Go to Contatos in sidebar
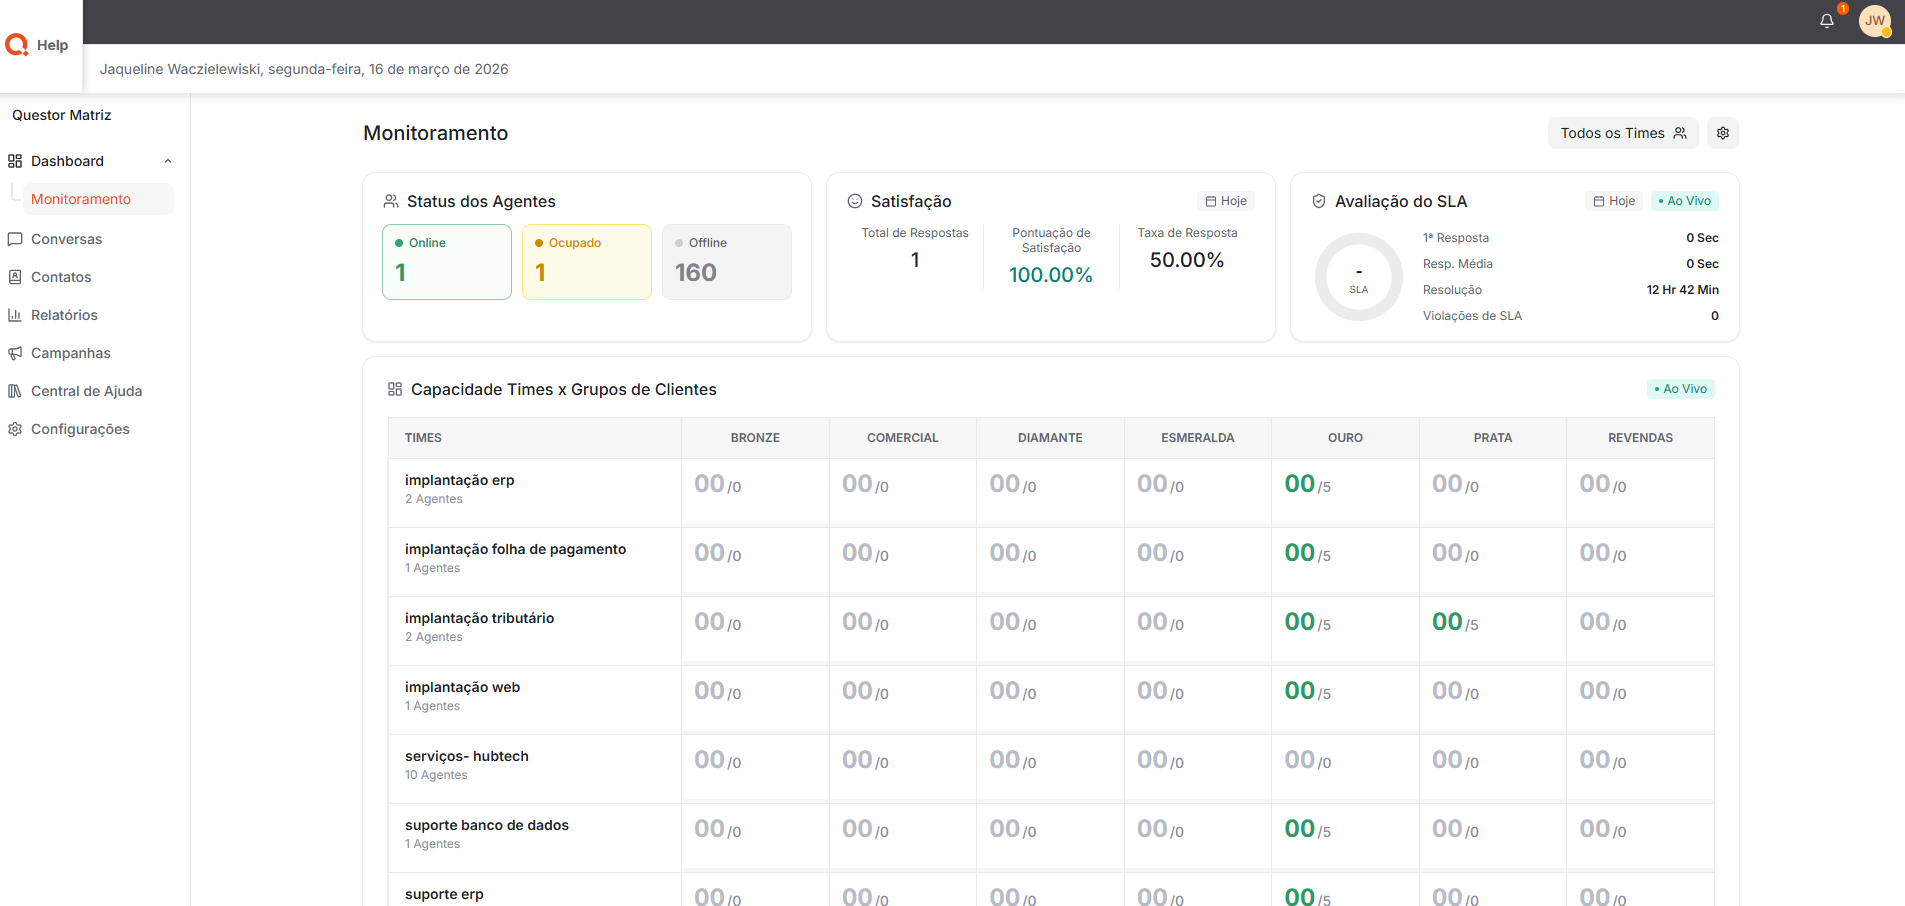Viewport: 1905px width, 906px height. (61, 277)
